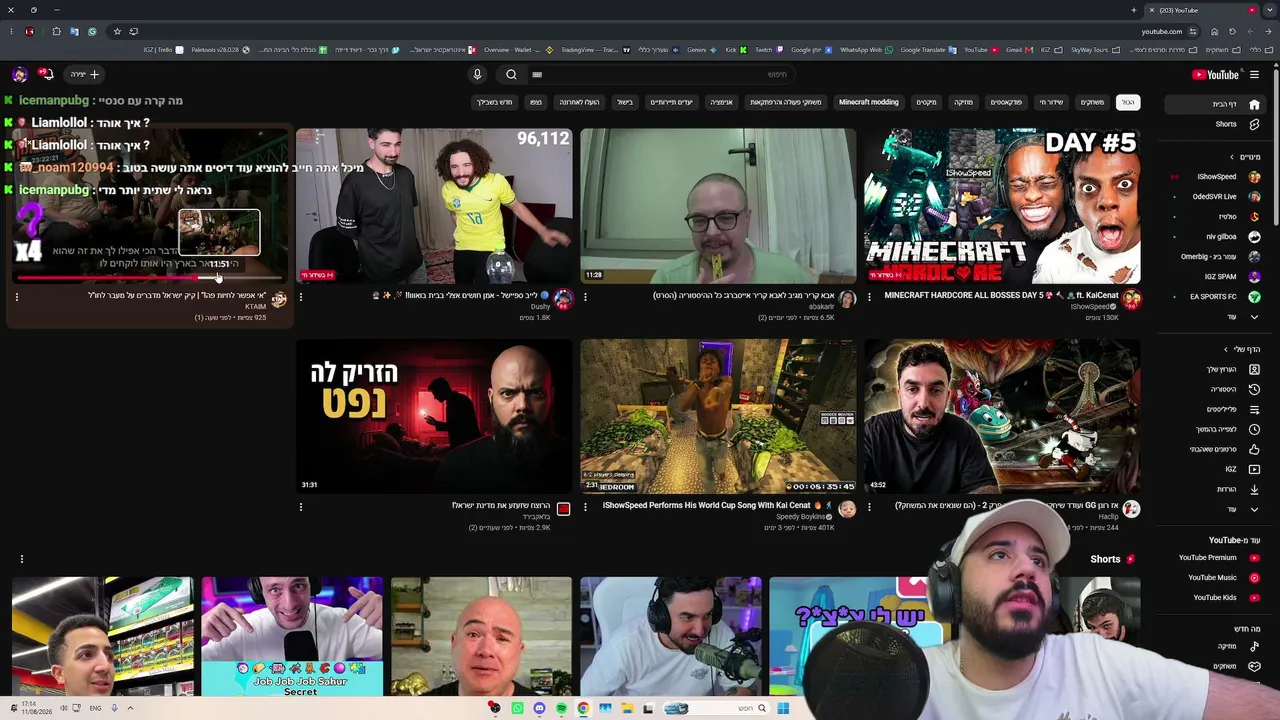Expand more items (עוד) under Downloads
The image size is (1280, 720).
pos(1217,509)
